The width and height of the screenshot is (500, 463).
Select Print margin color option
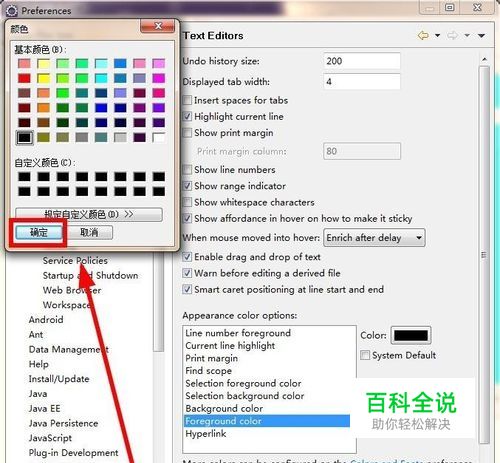point(211,358)
